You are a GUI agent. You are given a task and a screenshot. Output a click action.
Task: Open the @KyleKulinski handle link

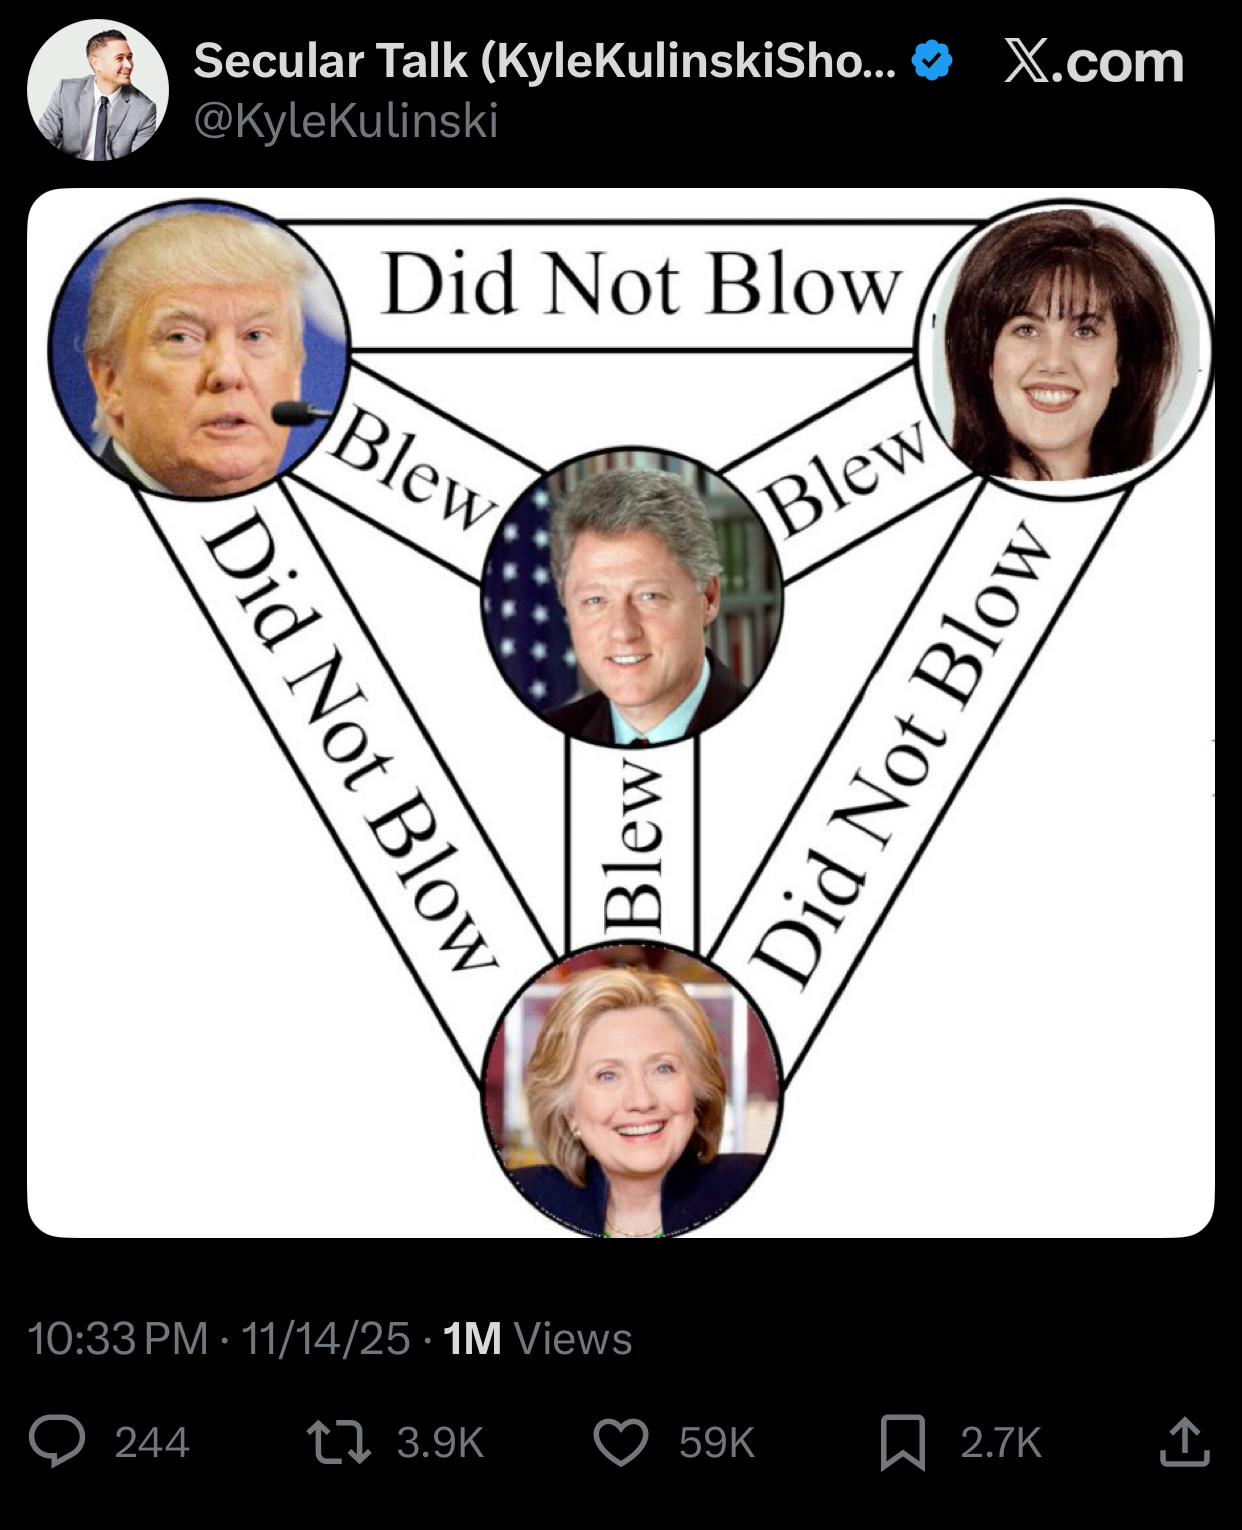tap(346, 122)
